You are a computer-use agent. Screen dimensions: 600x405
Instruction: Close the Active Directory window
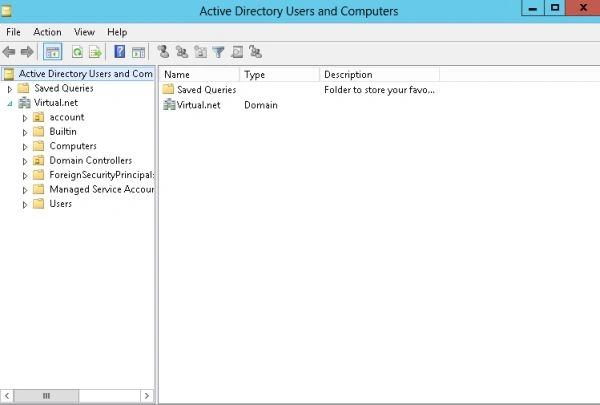click(x=583, y=8)
